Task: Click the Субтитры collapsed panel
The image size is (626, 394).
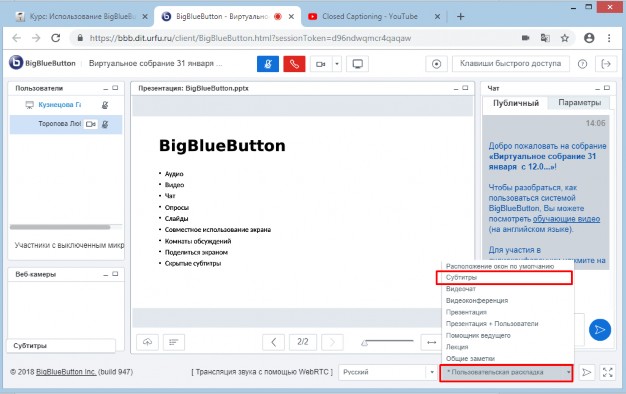Action: click(x=61, y=346)
